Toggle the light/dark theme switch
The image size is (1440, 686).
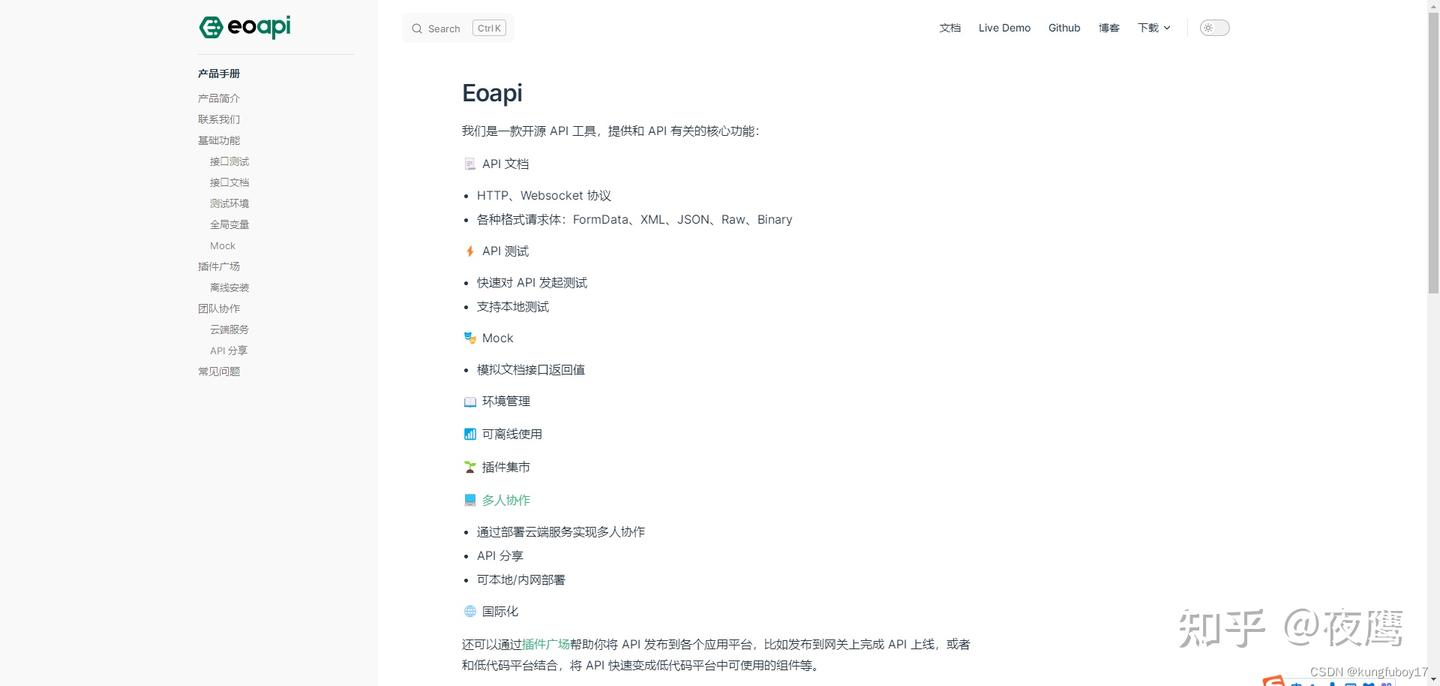pyautogui.click(x=1213, y=27)
